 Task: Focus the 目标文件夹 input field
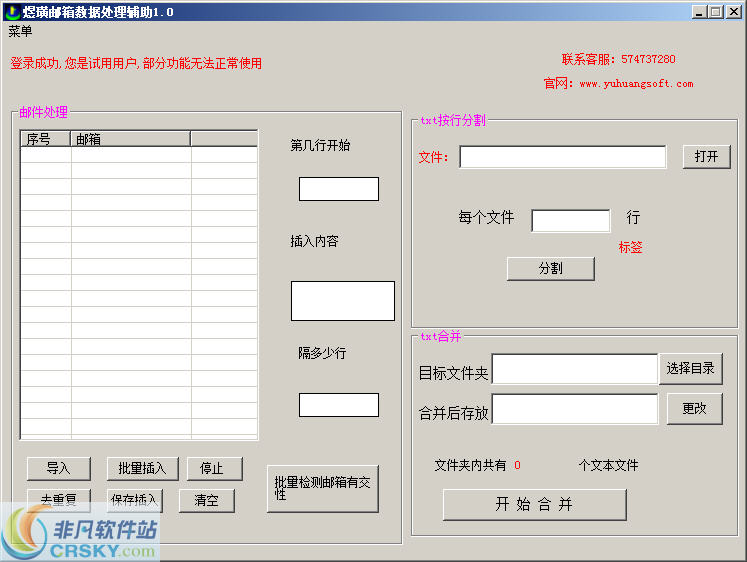575,369
